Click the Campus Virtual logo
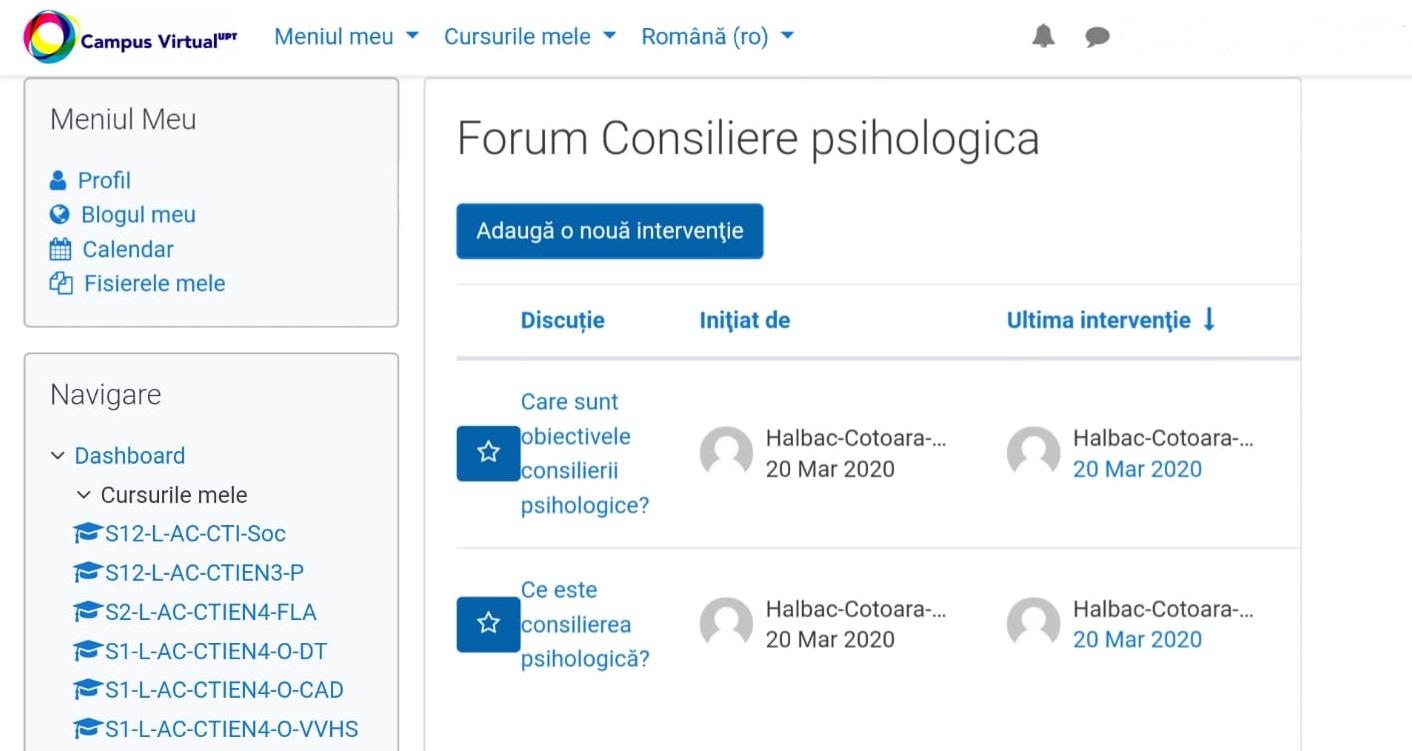Screen dimensions: 1412x751 (130, 38)
